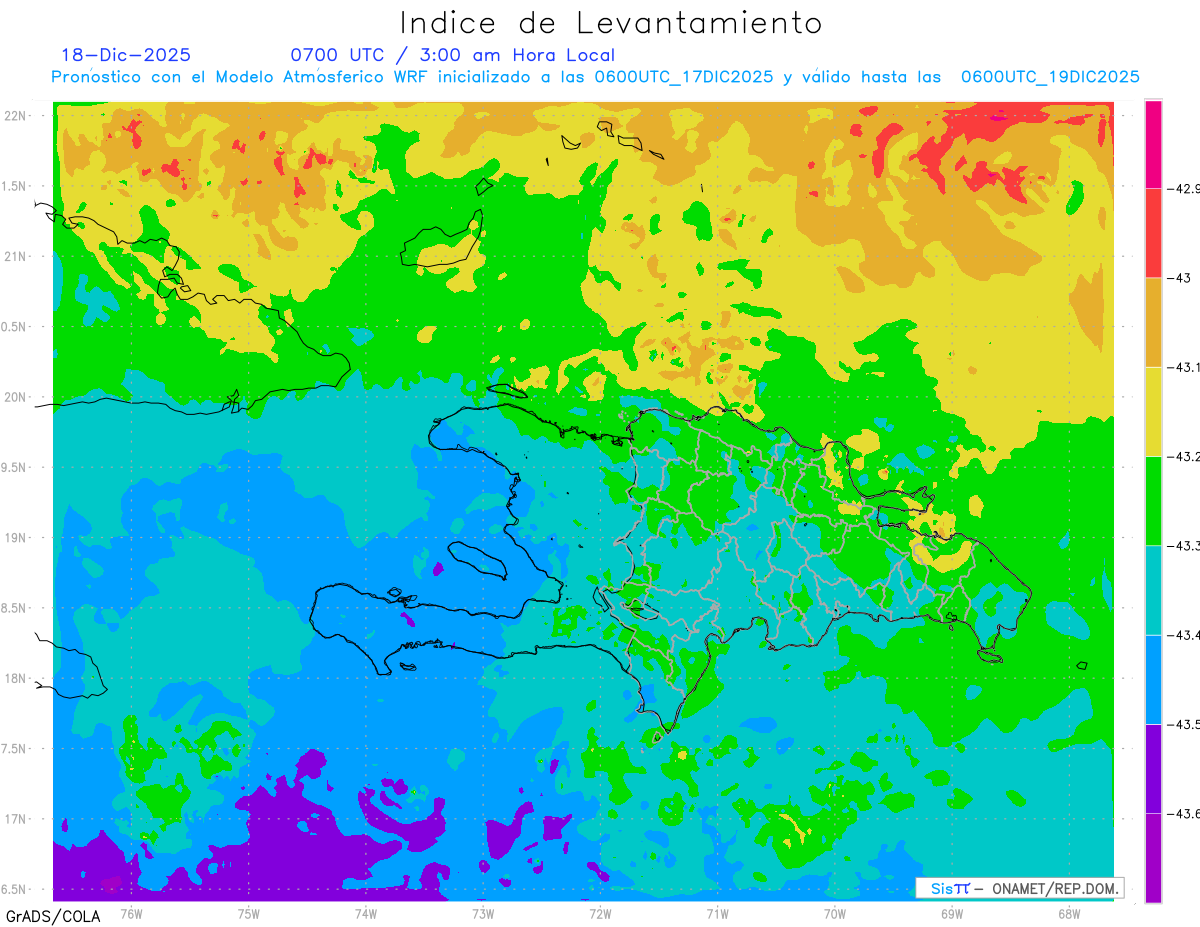This screenshot has height=927, width=1200.
Task: Pick the dark purple legend swatch
Action: coord(1153,768)
